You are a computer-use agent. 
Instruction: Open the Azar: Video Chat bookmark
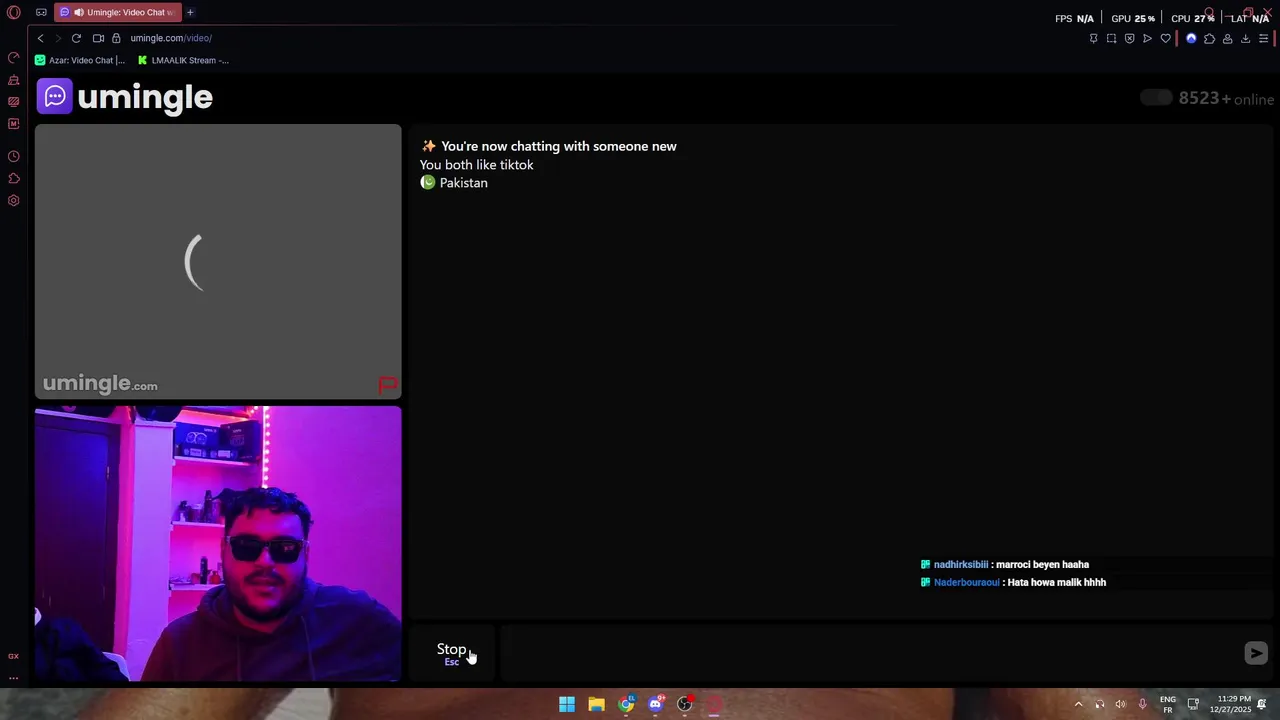pyautogui.click(x=80, y=60)
